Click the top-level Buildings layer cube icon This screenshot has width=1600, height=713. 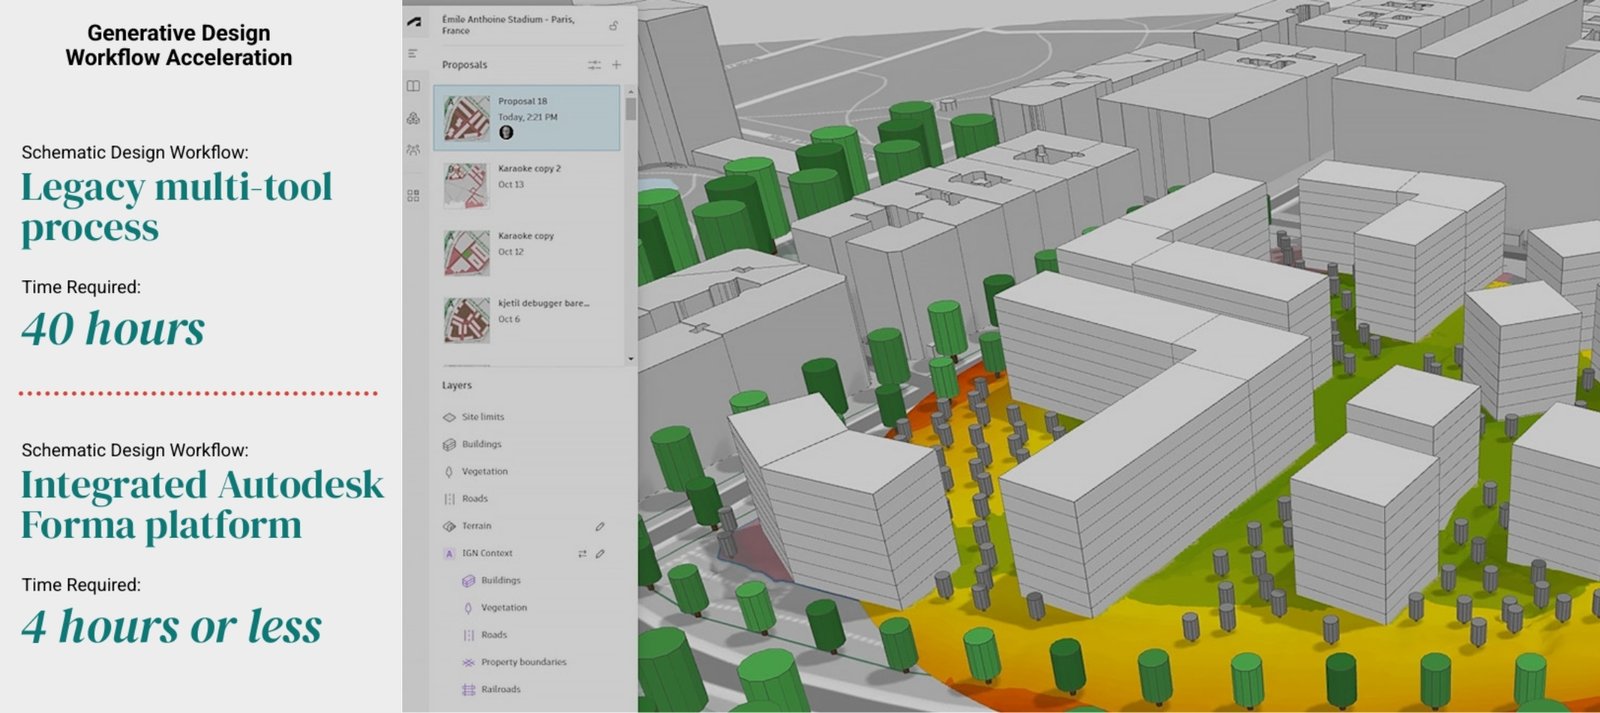tap(449, 444)
